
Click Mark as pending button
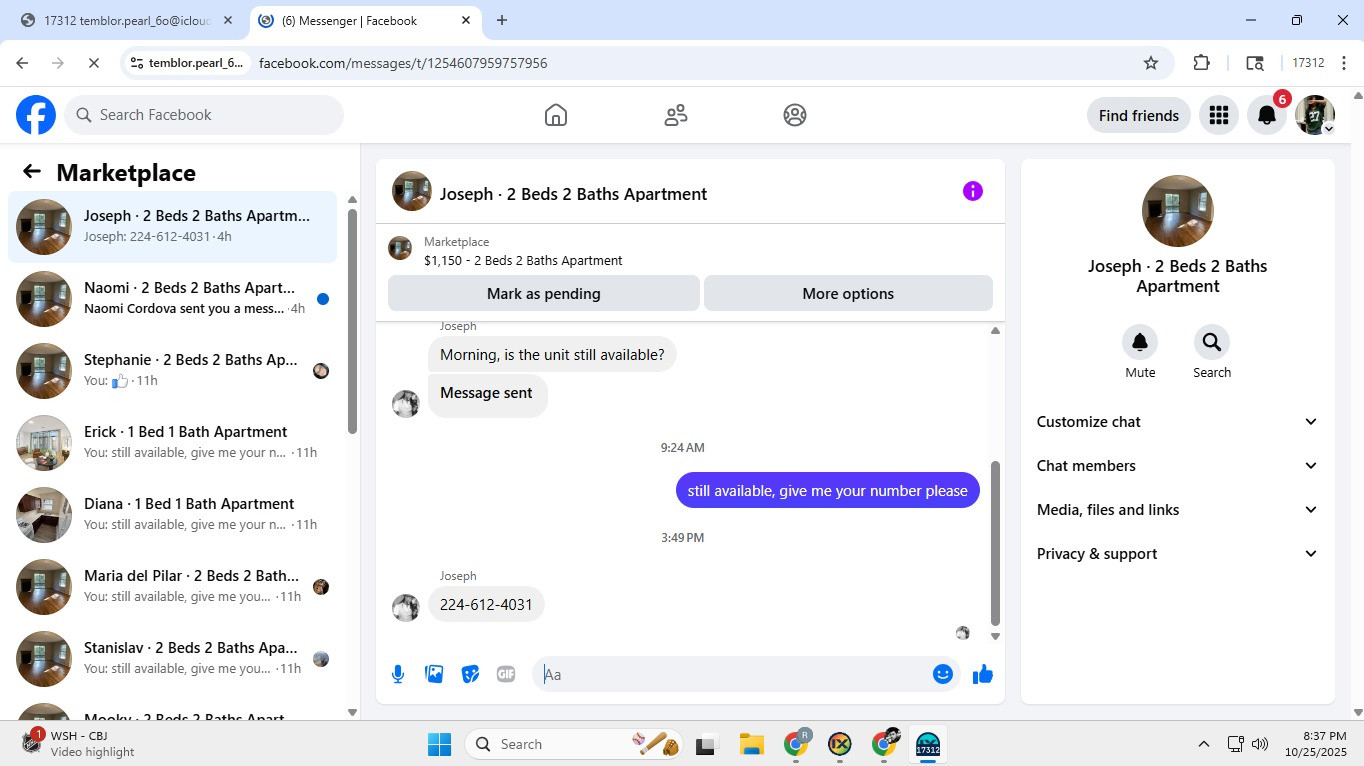(544, 294)
